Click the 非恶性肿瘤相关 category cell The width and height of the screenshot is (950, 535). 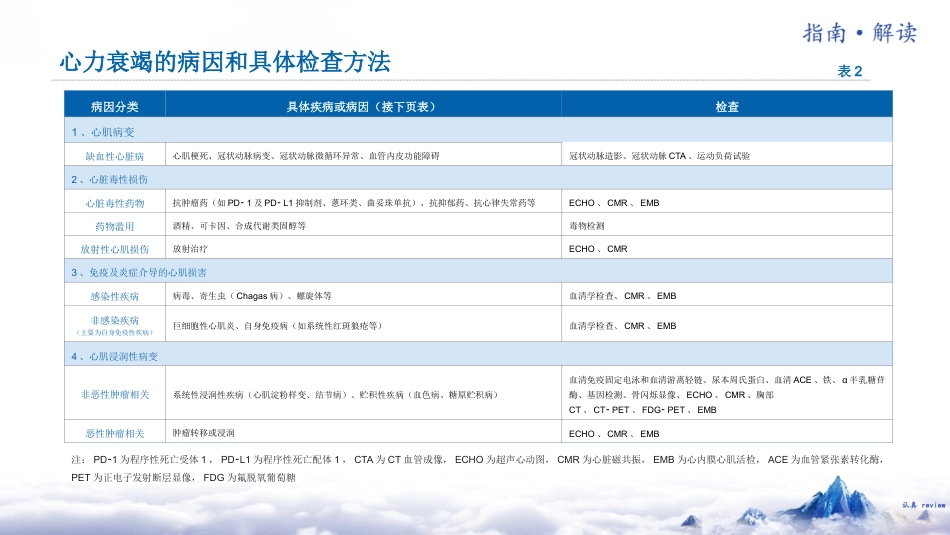115,394
